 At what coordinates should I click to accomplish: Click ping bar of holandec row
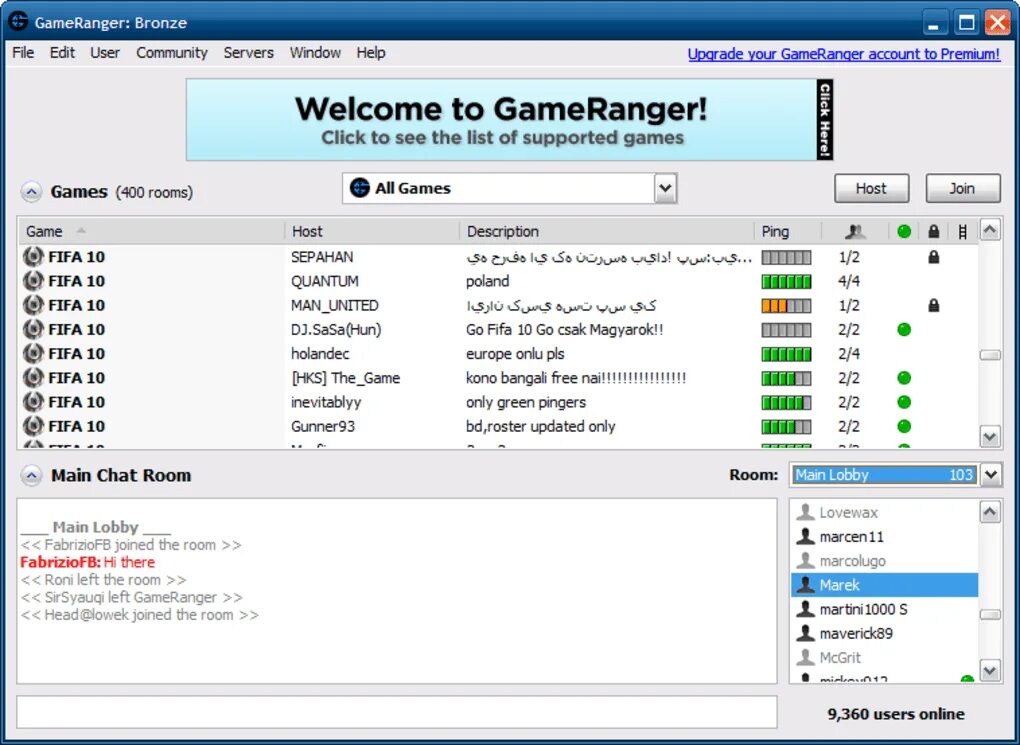click(x=786, y=354)
